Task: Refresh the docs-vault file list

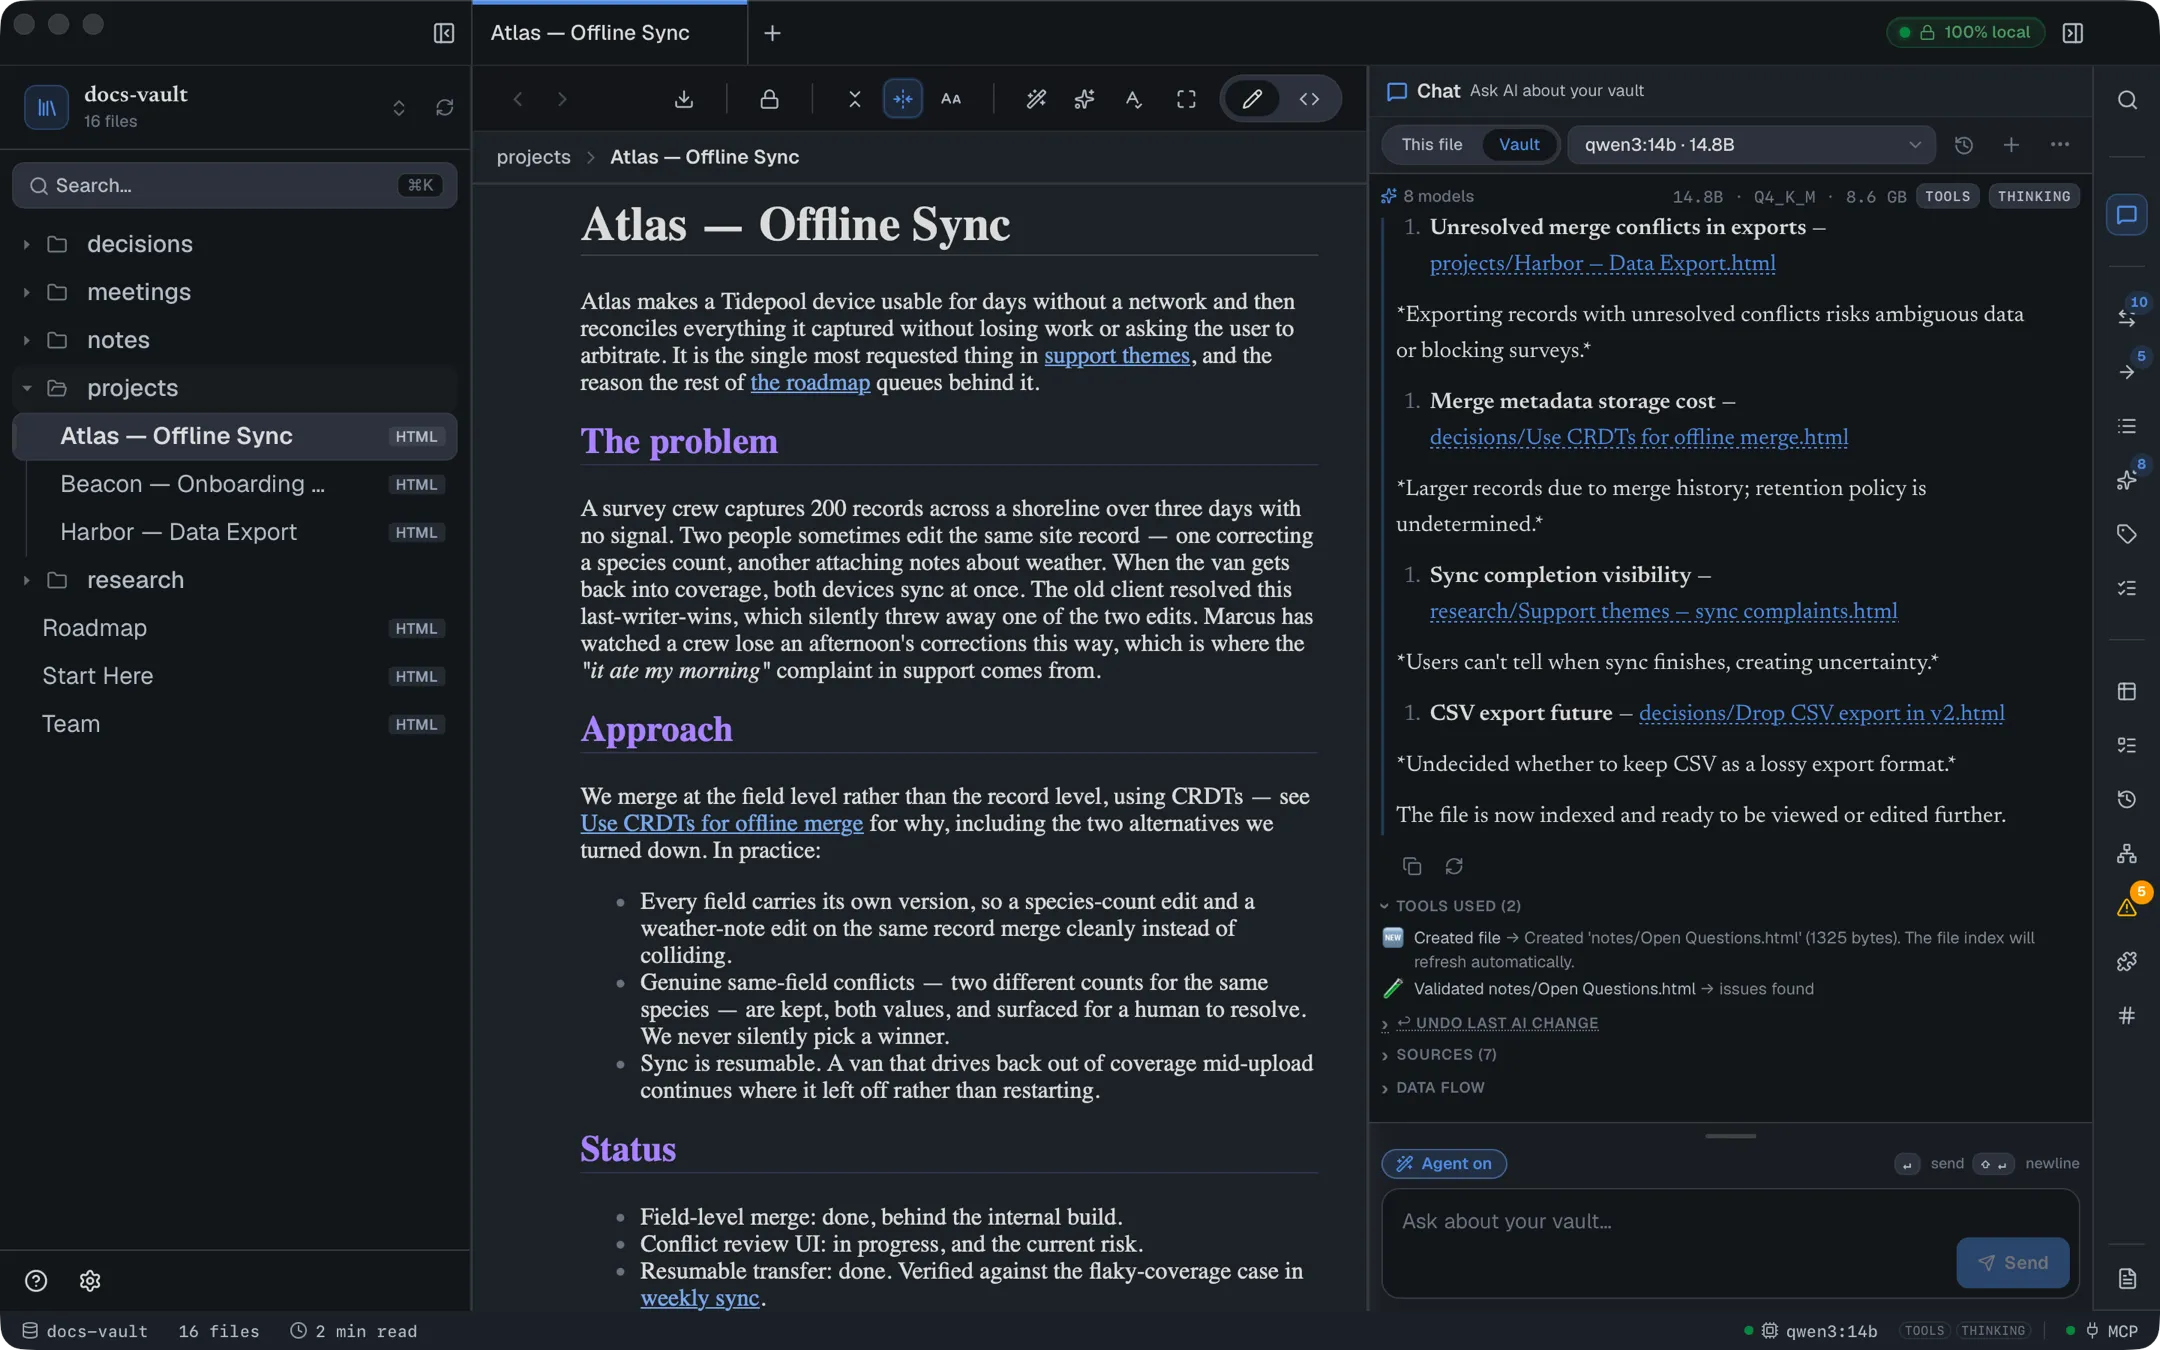Action: [x=445, y=107]
